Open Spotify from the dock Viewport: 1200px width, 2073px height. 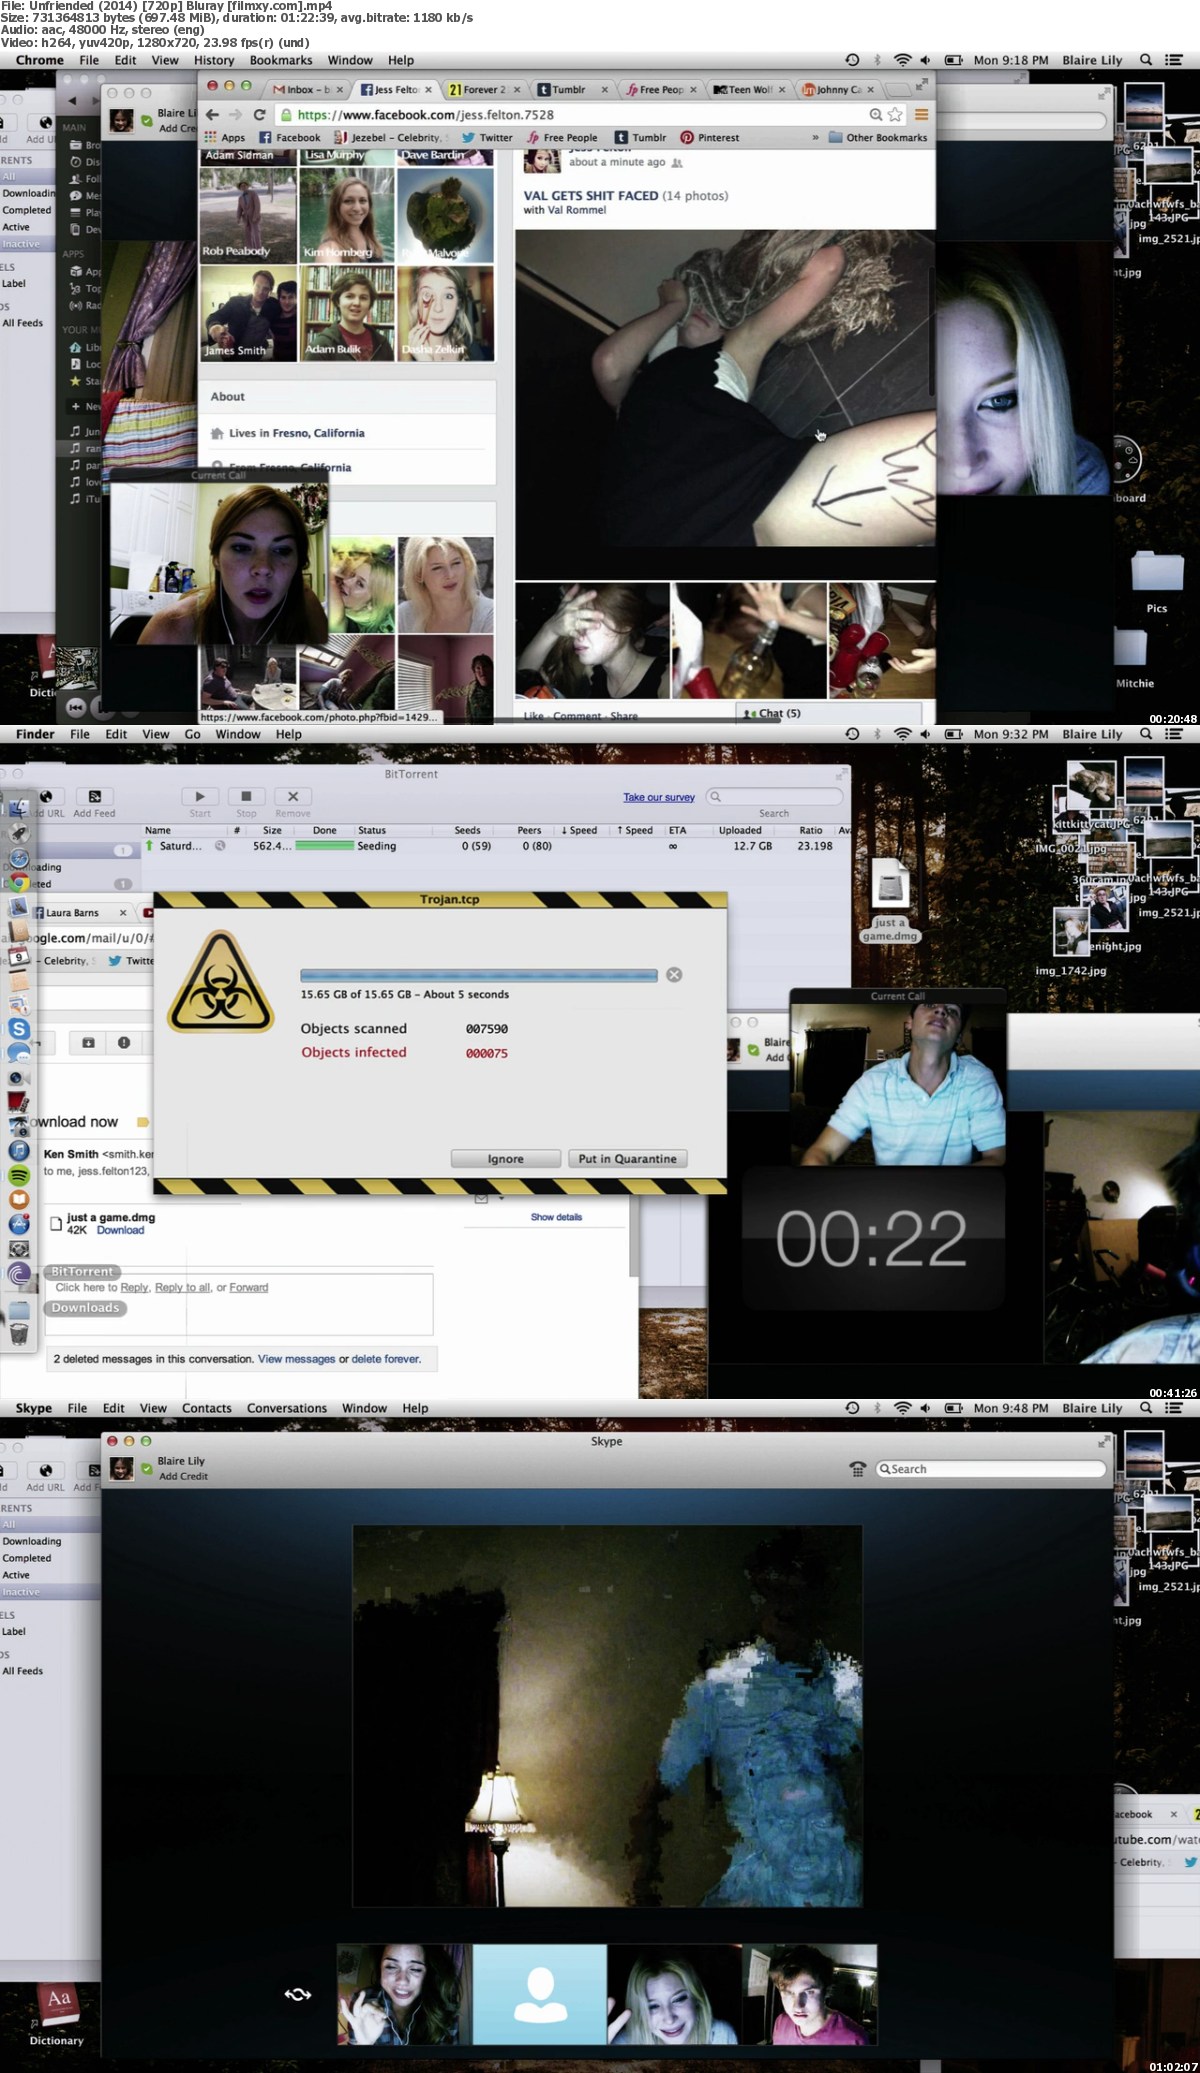point(19,1175)
